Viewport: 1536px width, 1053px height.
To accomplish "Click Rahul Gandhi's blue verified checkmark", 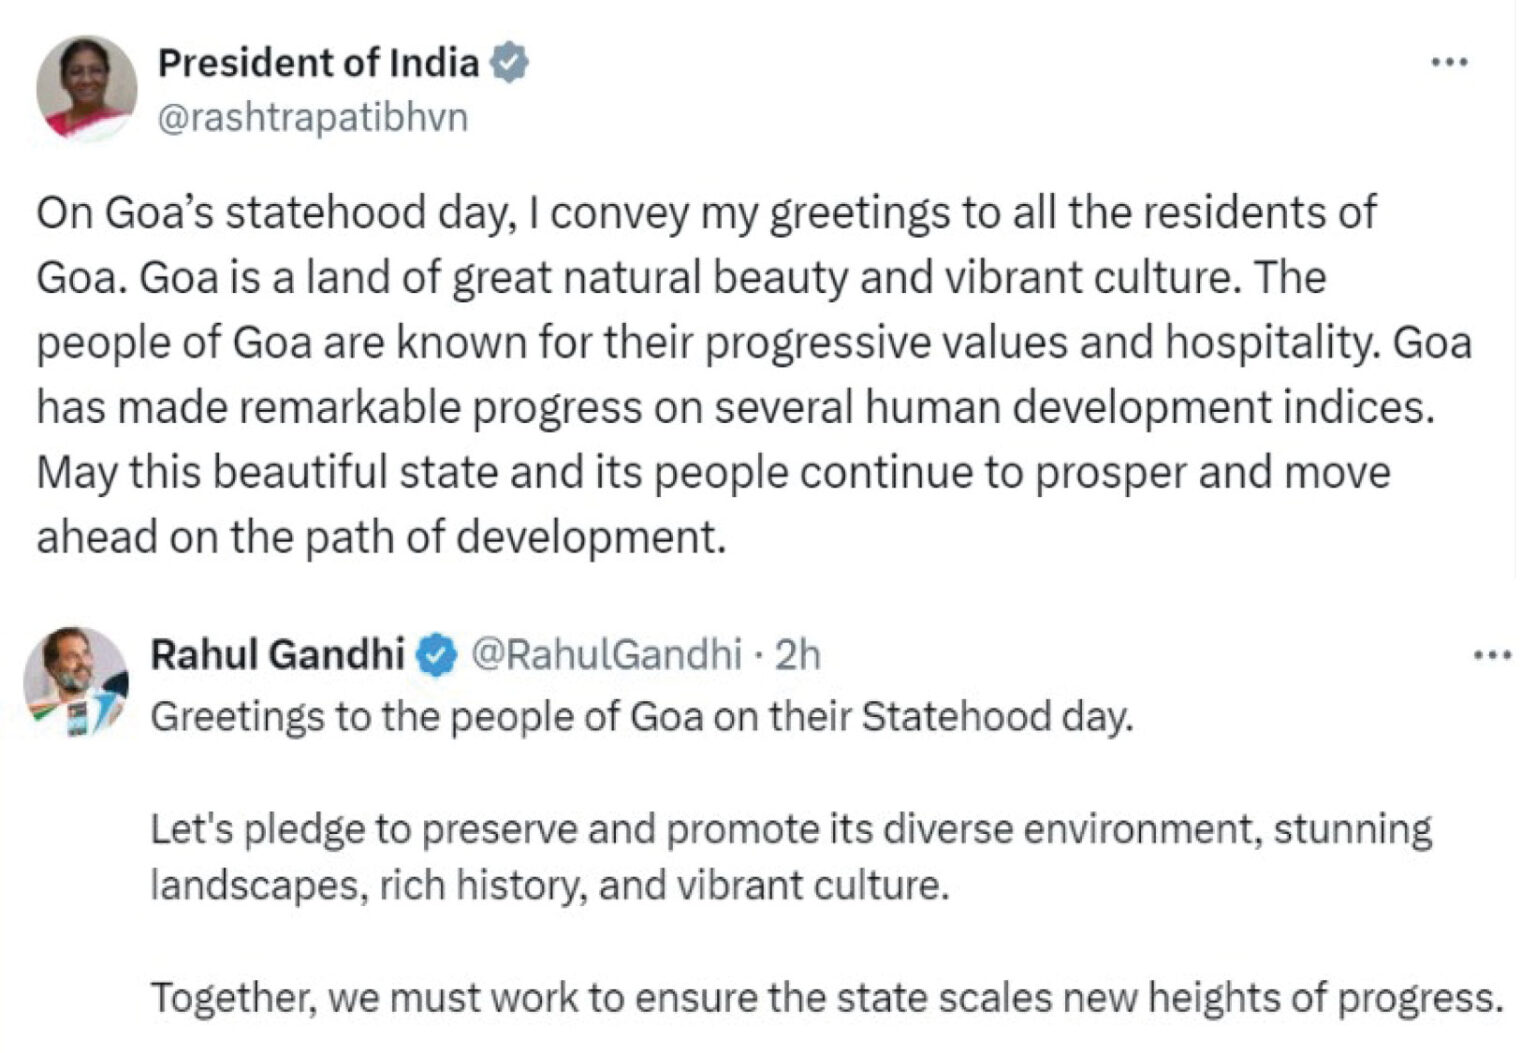I will (436, 655).
